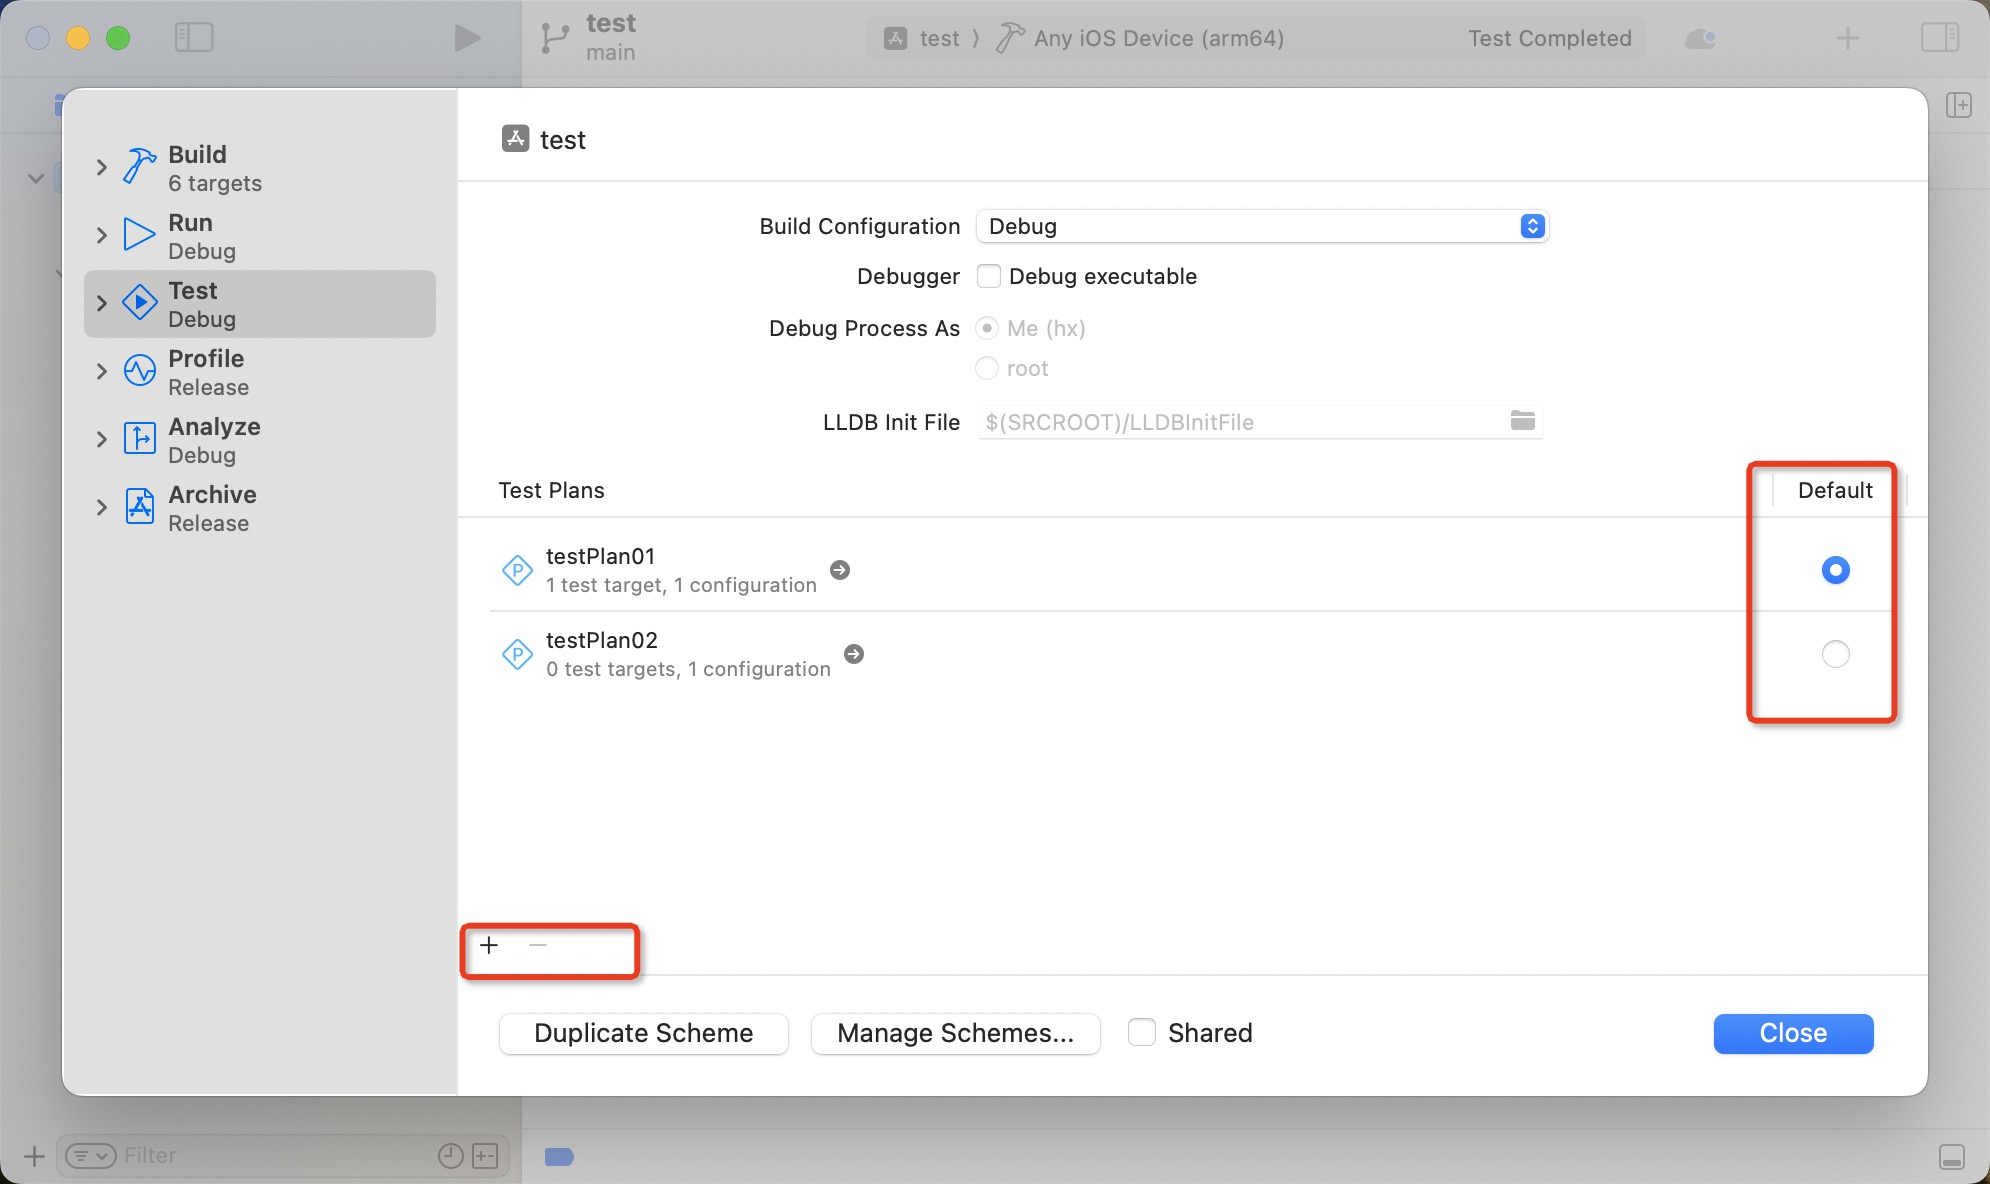Screen dimensions: 1990x1184
Task: Click the add editor icon at right
Action: click(1959, 105)
